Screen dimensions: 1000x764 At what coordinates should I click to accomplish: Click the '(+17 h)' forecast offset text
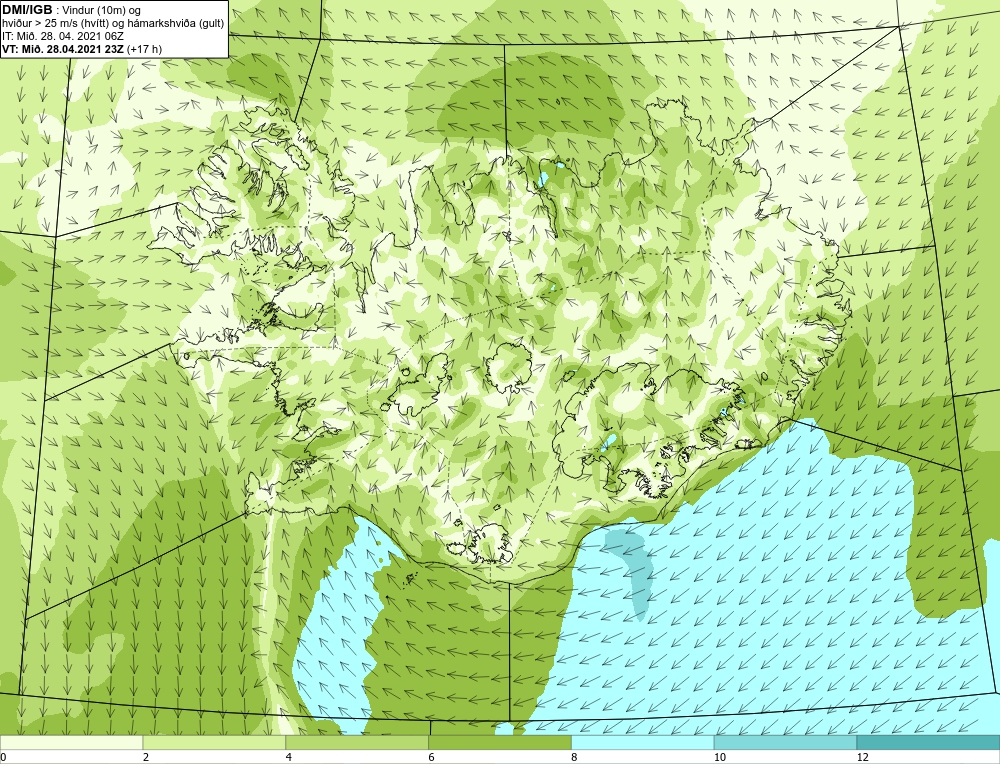[145, 49]
